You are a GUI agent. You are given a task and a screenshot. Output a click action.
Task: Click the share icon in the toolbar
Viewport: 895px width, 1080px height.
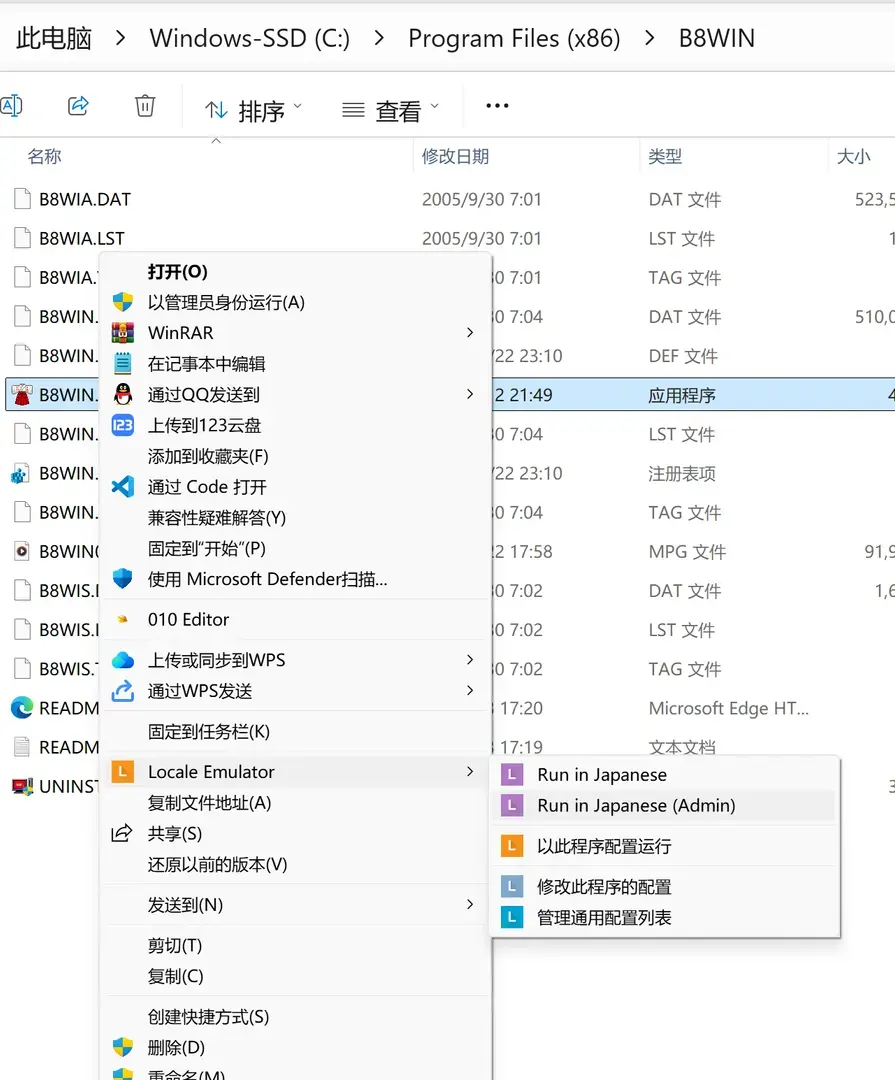tap(78, 106)
